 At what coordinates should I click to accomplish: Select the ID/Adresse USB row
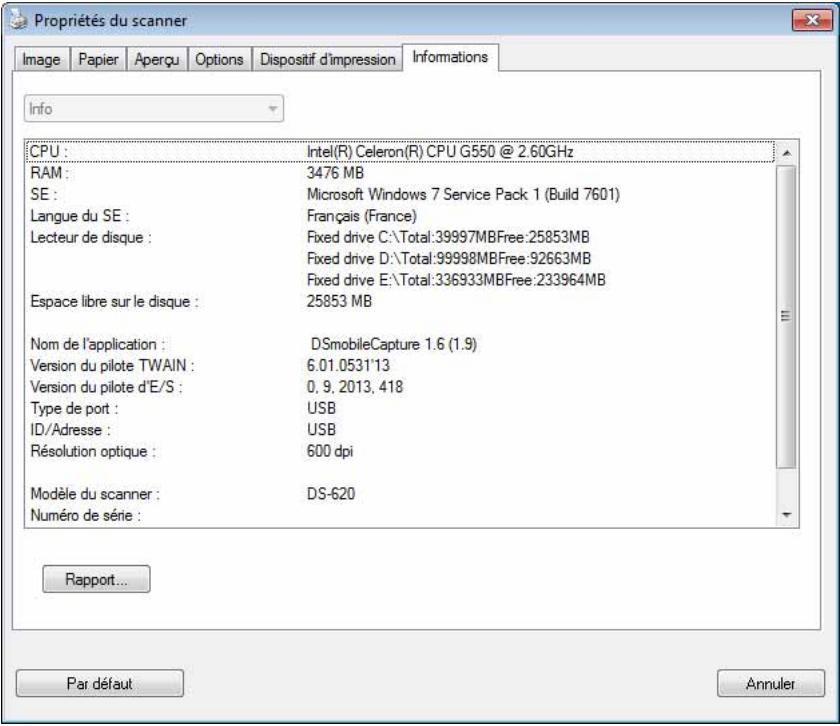point(400,430)
